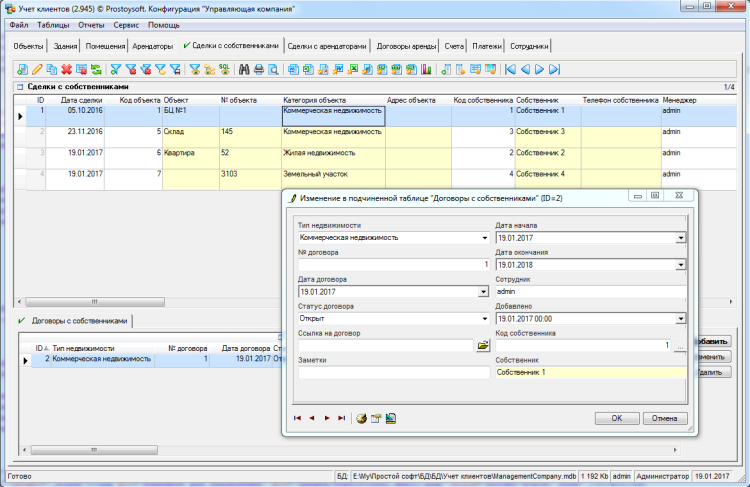The height and width of the screenshot is (487, 750).
Task: Open the Отчеты menu
Action: [90, 23]
